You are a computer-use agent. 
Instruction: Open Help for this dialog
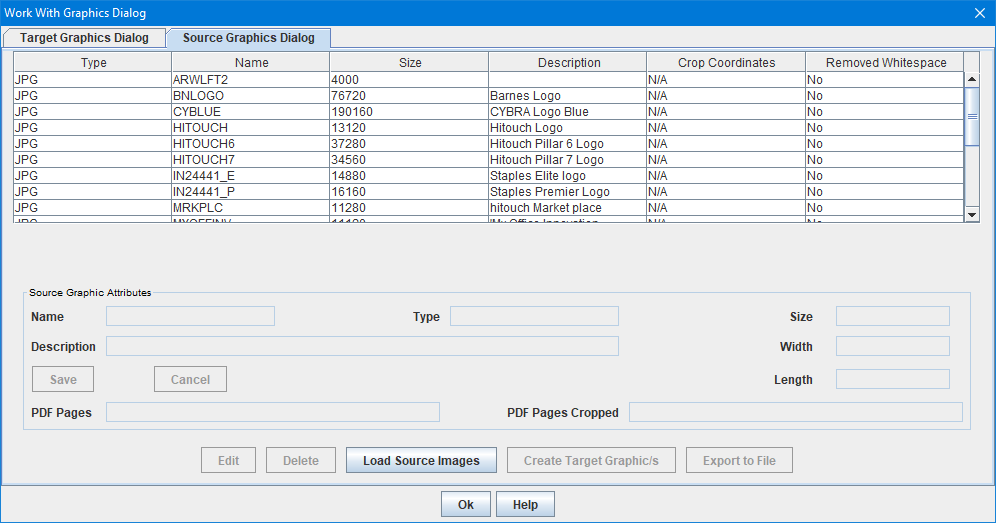(x=525, y=505)
